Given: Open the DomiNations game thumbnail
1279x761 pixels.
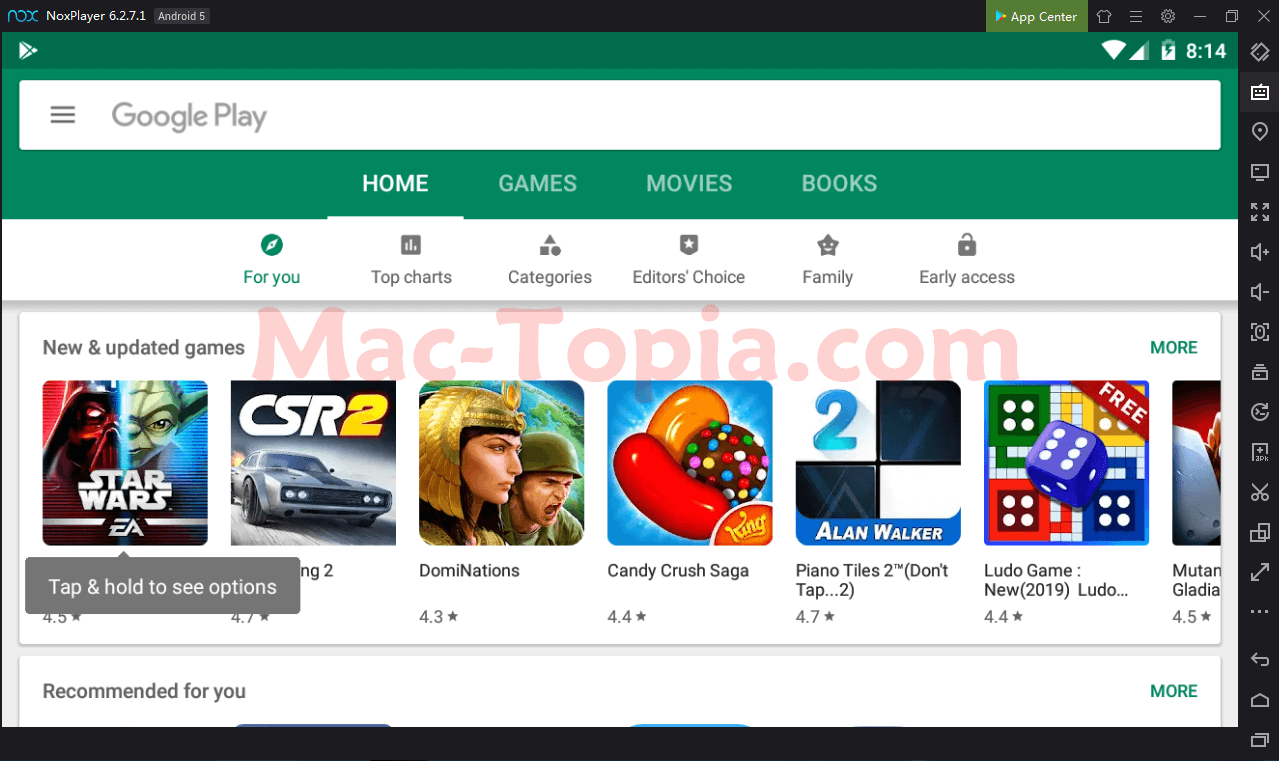Looking at the screenshot, I should [x=501, y=463].
